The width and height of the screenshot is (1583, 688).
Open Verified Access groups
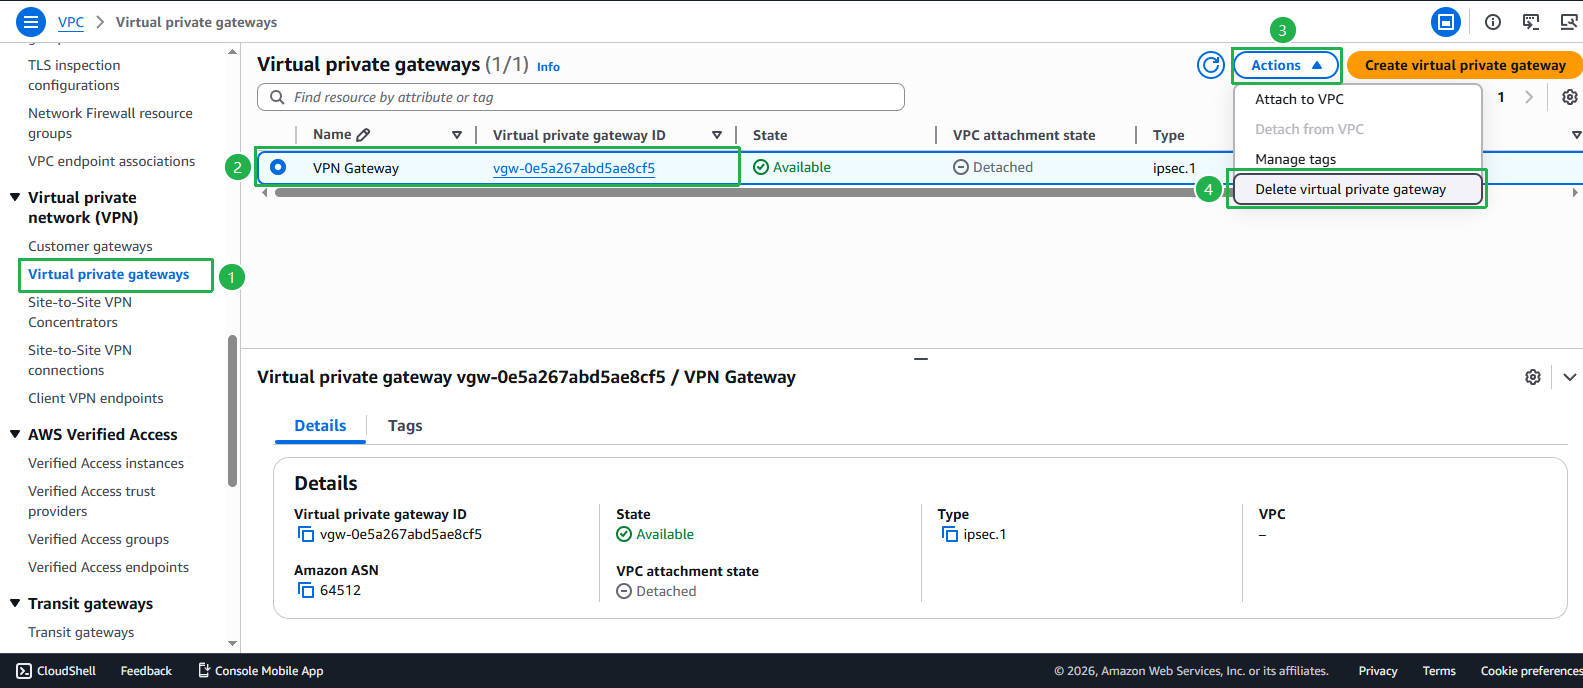pos(98,539)
